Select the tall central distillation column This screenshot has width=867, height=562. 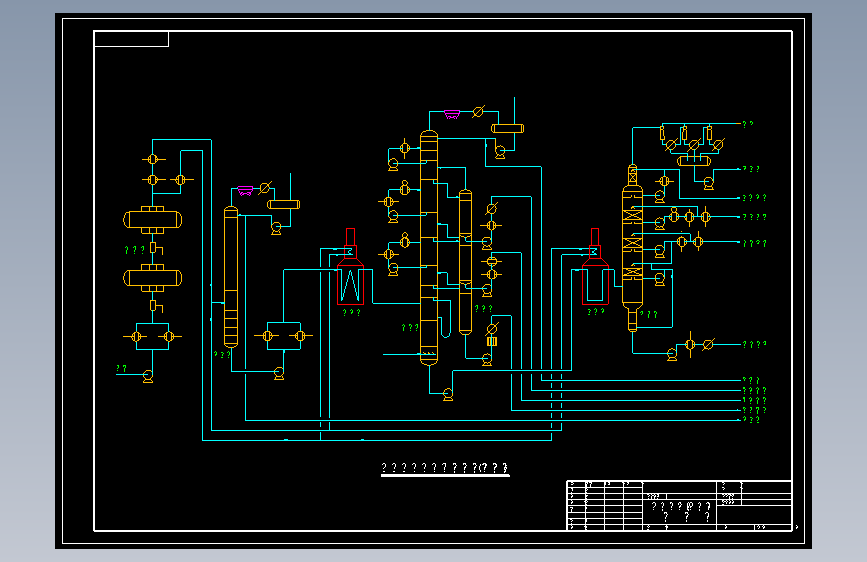[x=429, y=248]
